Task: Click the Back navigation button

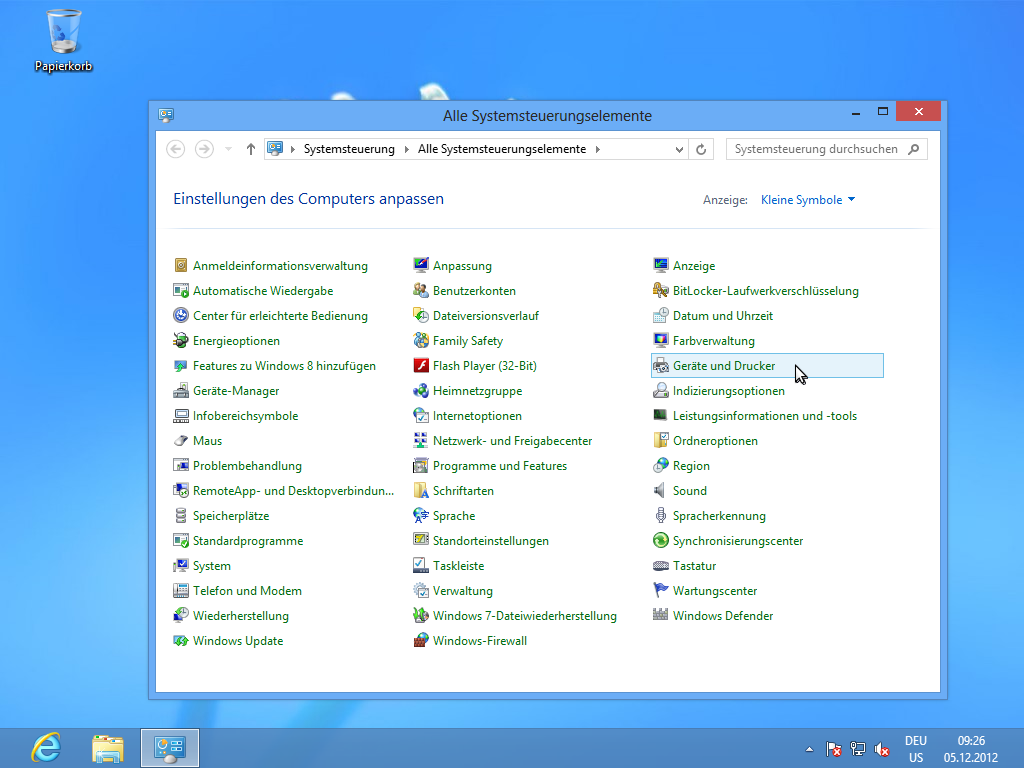Action: (x=176, y=150)
